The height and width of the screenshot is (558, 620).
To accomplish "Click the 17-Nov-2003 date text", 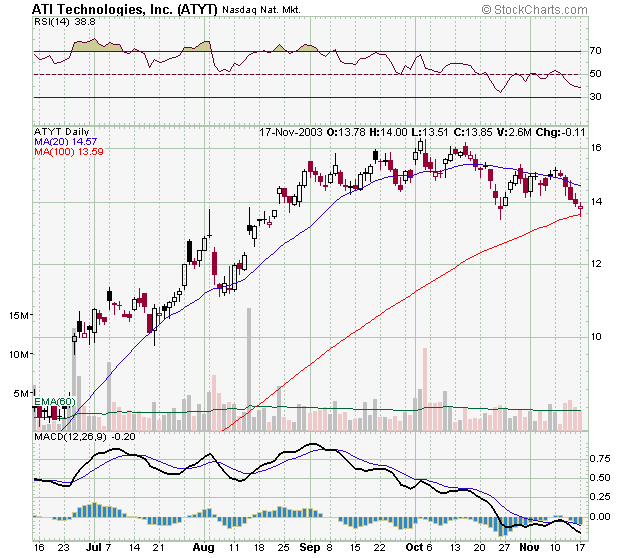I will (291, 132).
